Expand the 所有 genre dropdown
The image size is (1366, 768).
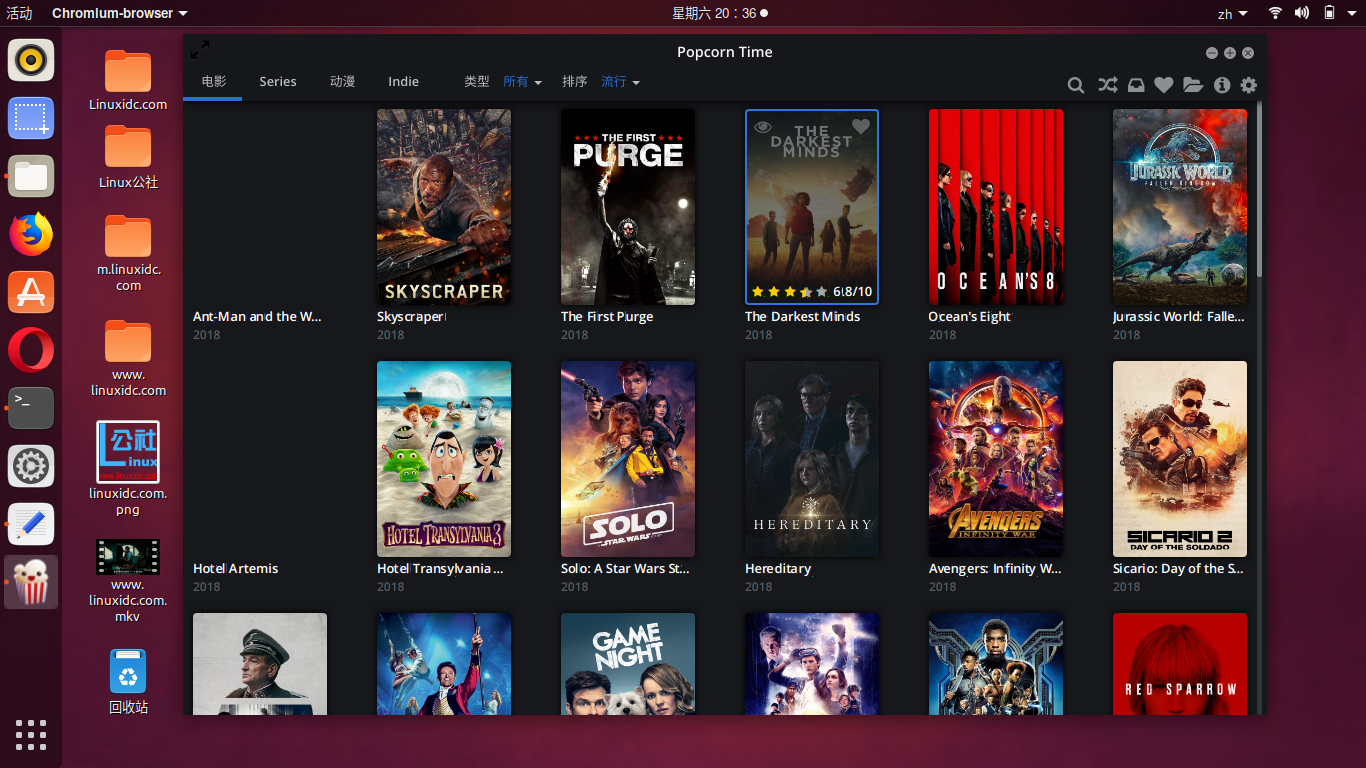click(522, 82)
